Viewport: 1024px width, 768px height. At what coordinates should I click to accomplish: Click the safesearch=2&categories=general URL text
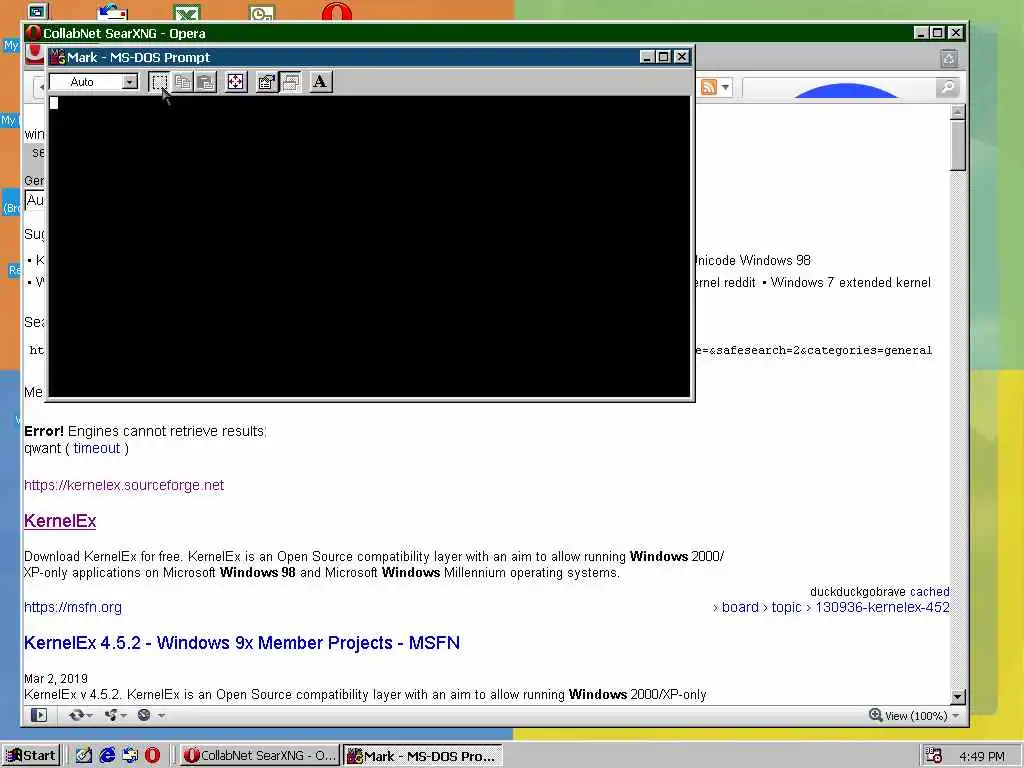[x=814, y=351]
